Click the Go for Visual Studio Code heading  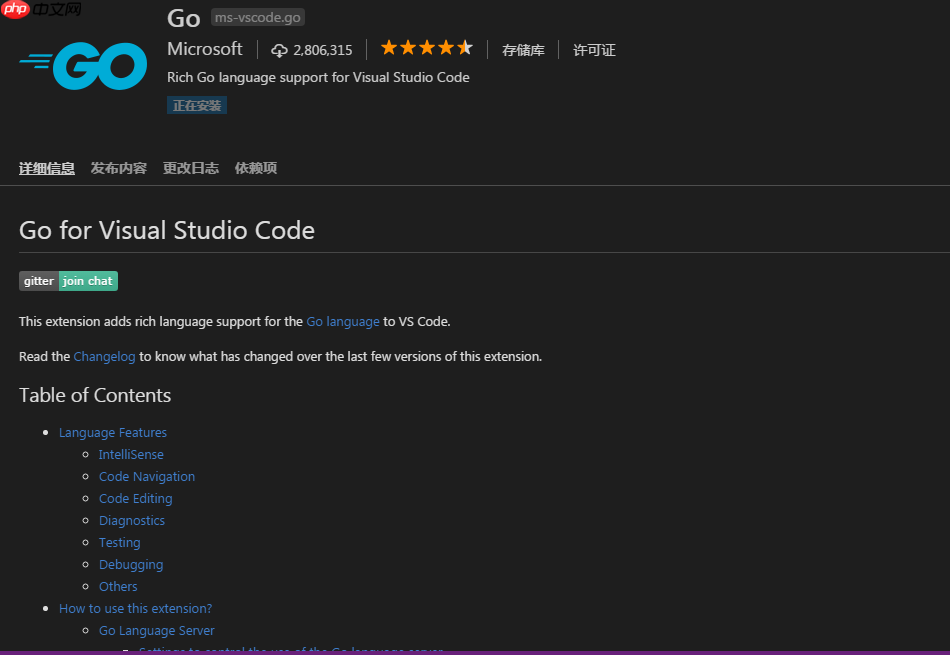click(x=167, y=230)
